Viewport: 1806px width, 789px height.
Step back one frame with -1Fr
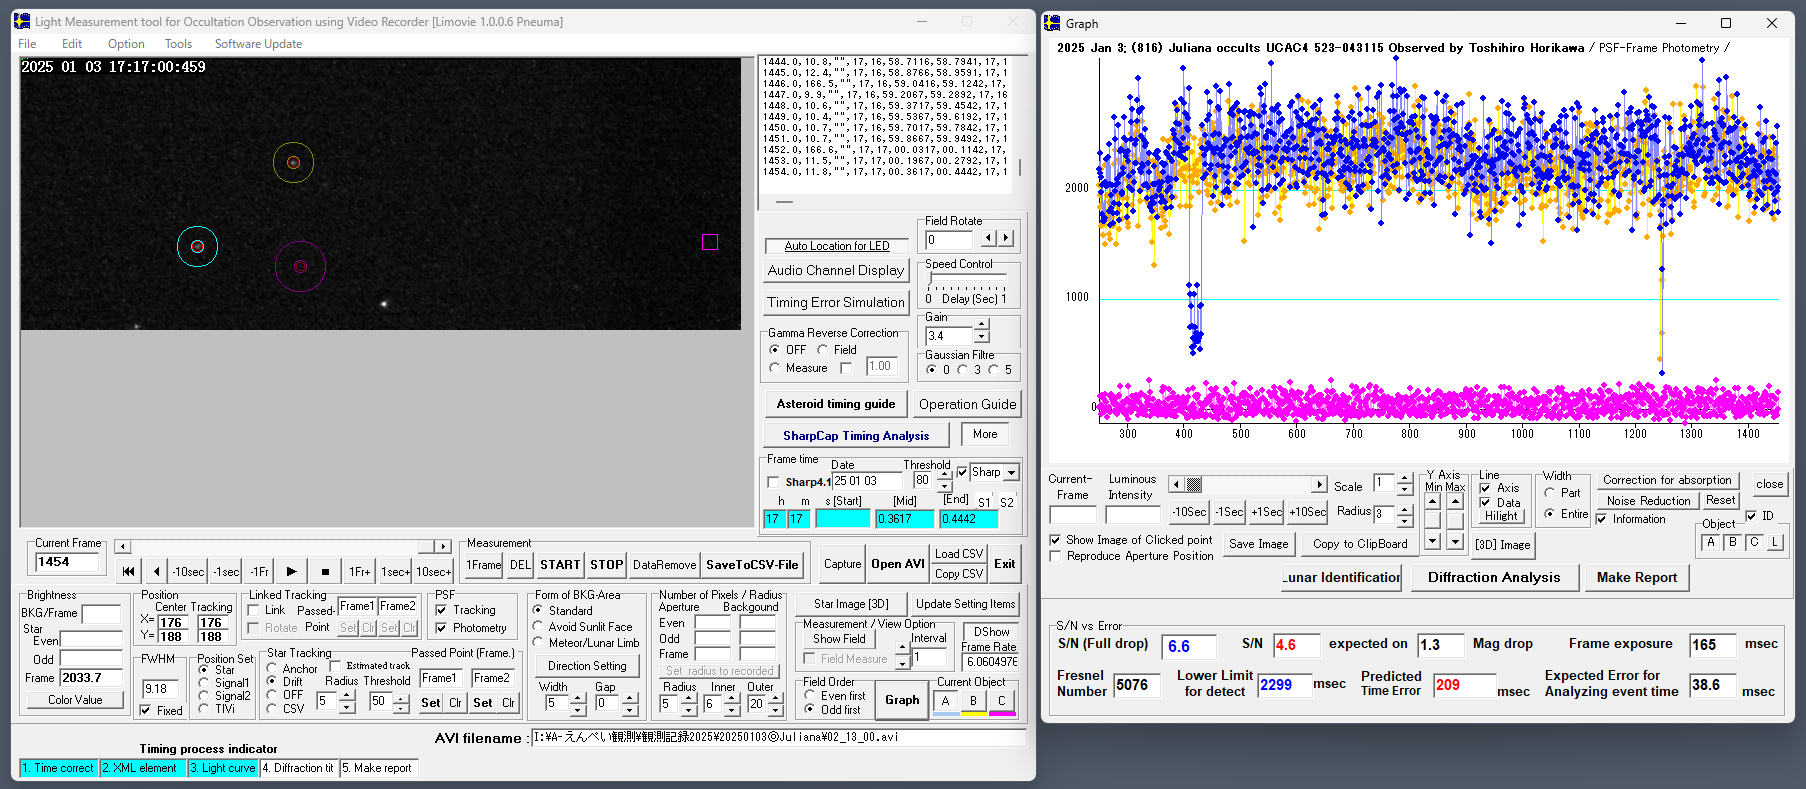coord(259,572)
